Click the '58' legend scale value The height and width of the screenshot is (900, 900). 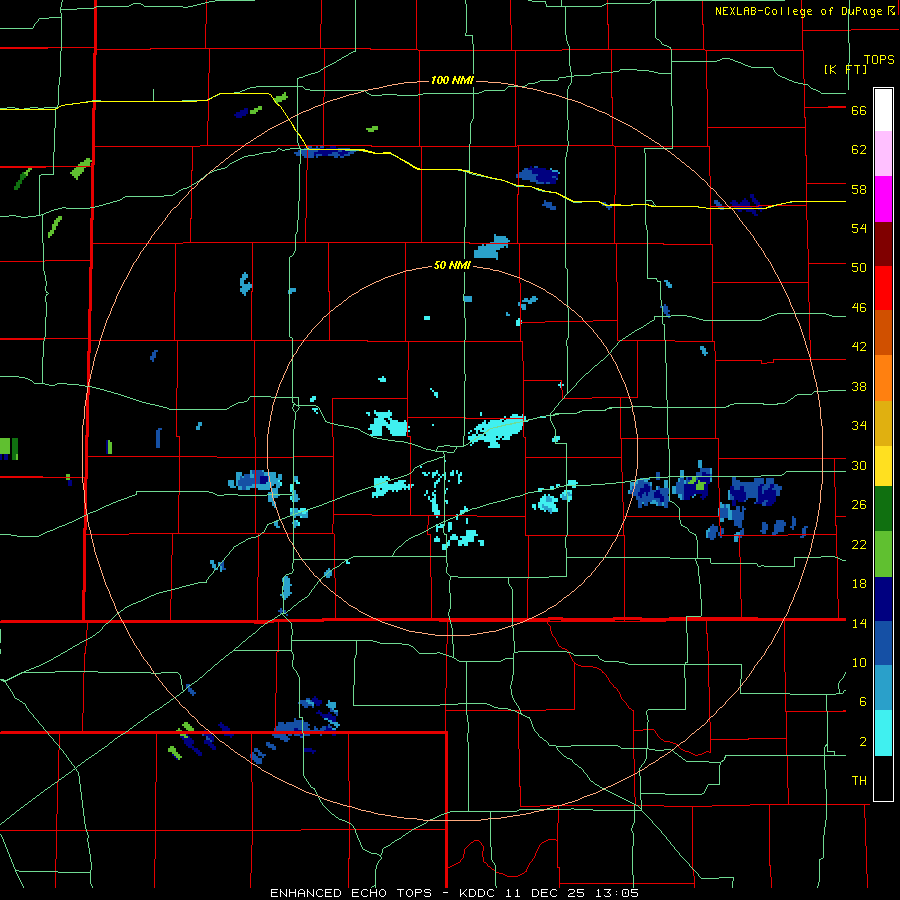tap(859, 189)
